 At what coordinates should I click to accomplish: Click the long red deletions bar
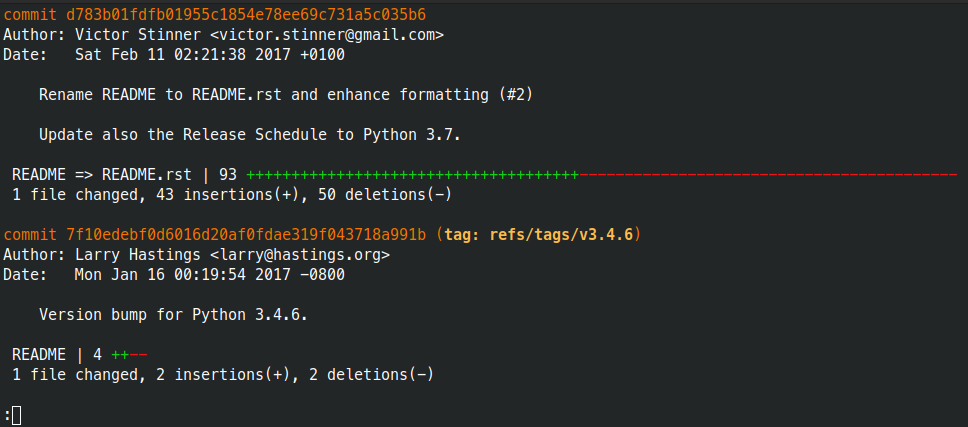[767, 174]
